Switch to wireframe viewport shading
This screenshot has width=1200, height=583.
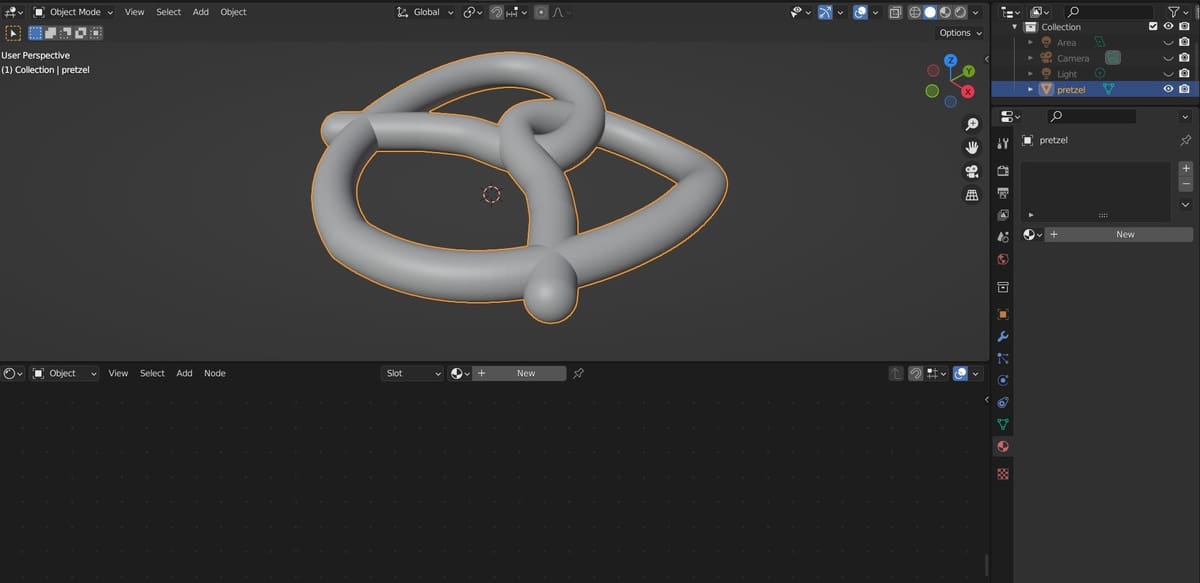pos(914,12)
